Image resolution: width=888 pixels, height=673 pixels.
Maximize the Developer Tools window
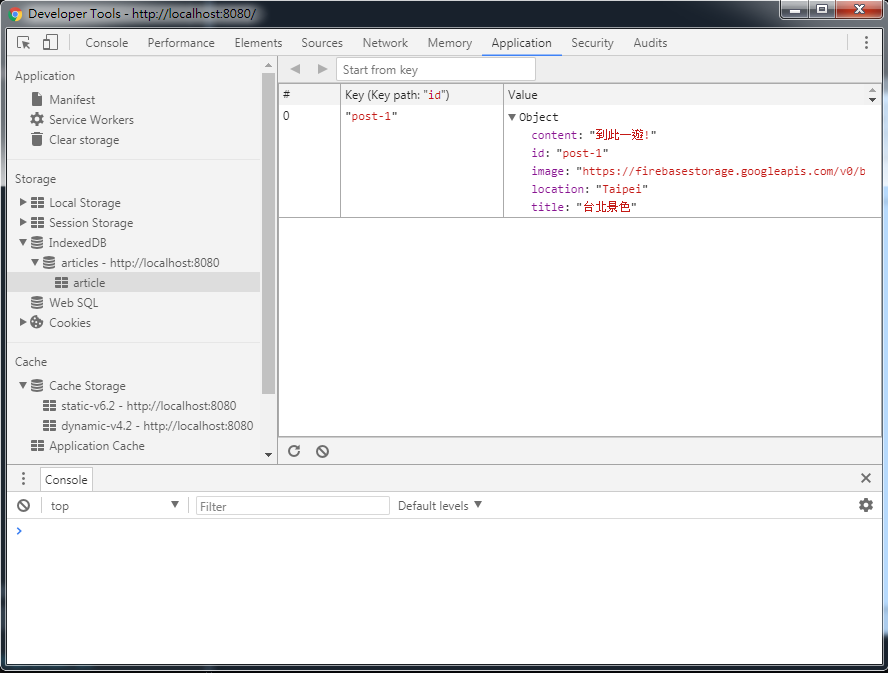pos(822,10)
